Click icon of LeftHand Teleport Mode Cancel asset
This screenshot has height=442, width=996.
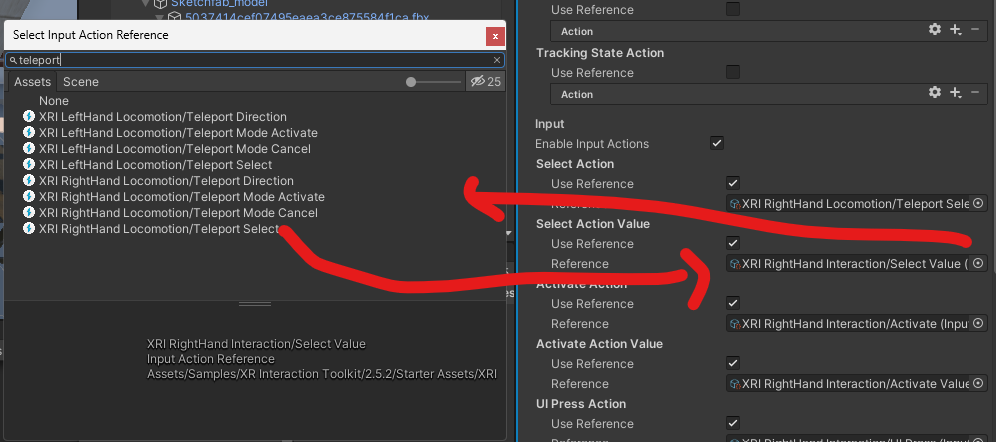29,148
